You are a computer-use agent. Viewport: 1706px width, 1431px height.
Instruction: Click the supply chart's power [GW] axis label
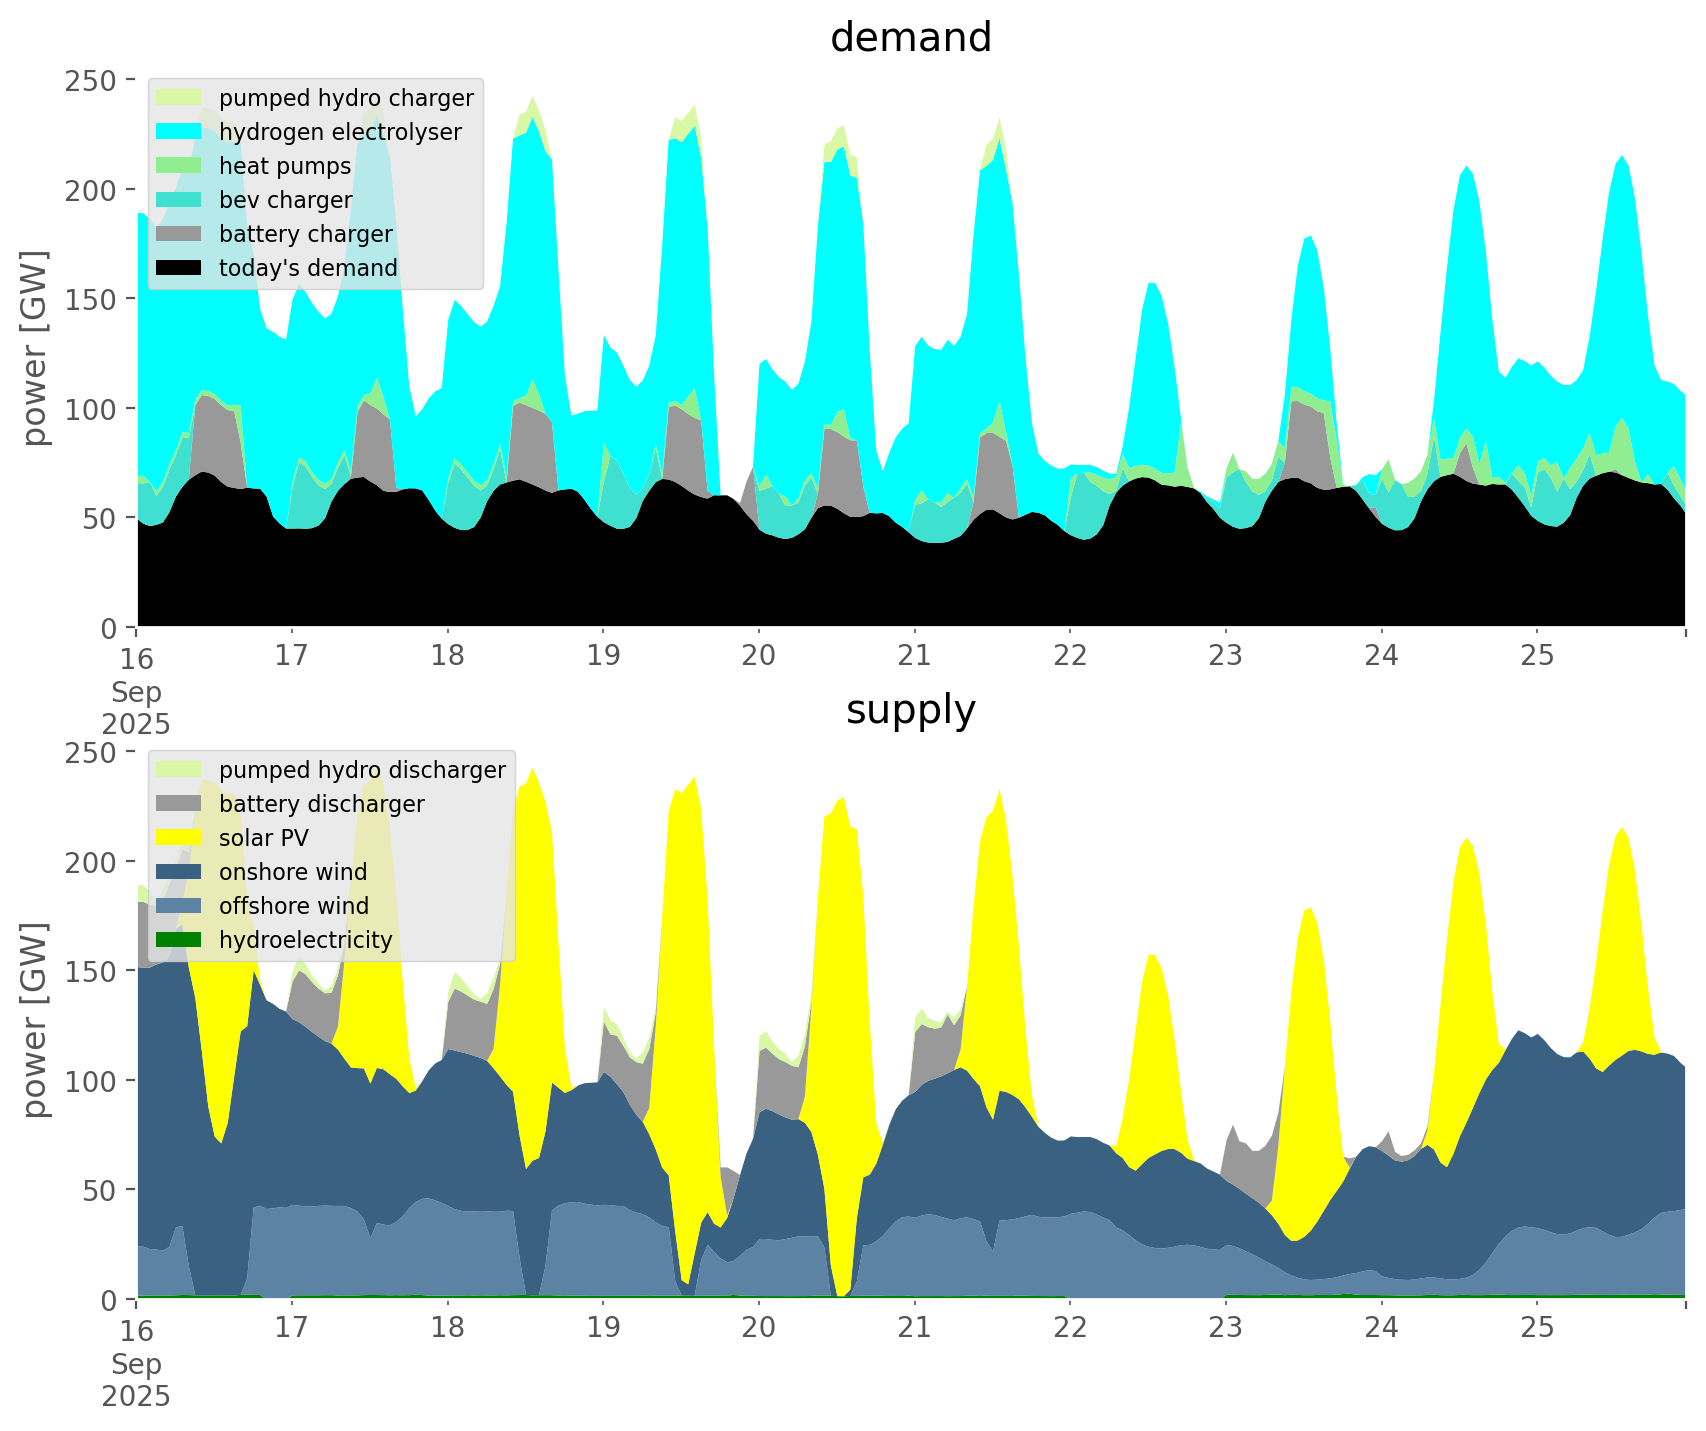pos(35,1020)
